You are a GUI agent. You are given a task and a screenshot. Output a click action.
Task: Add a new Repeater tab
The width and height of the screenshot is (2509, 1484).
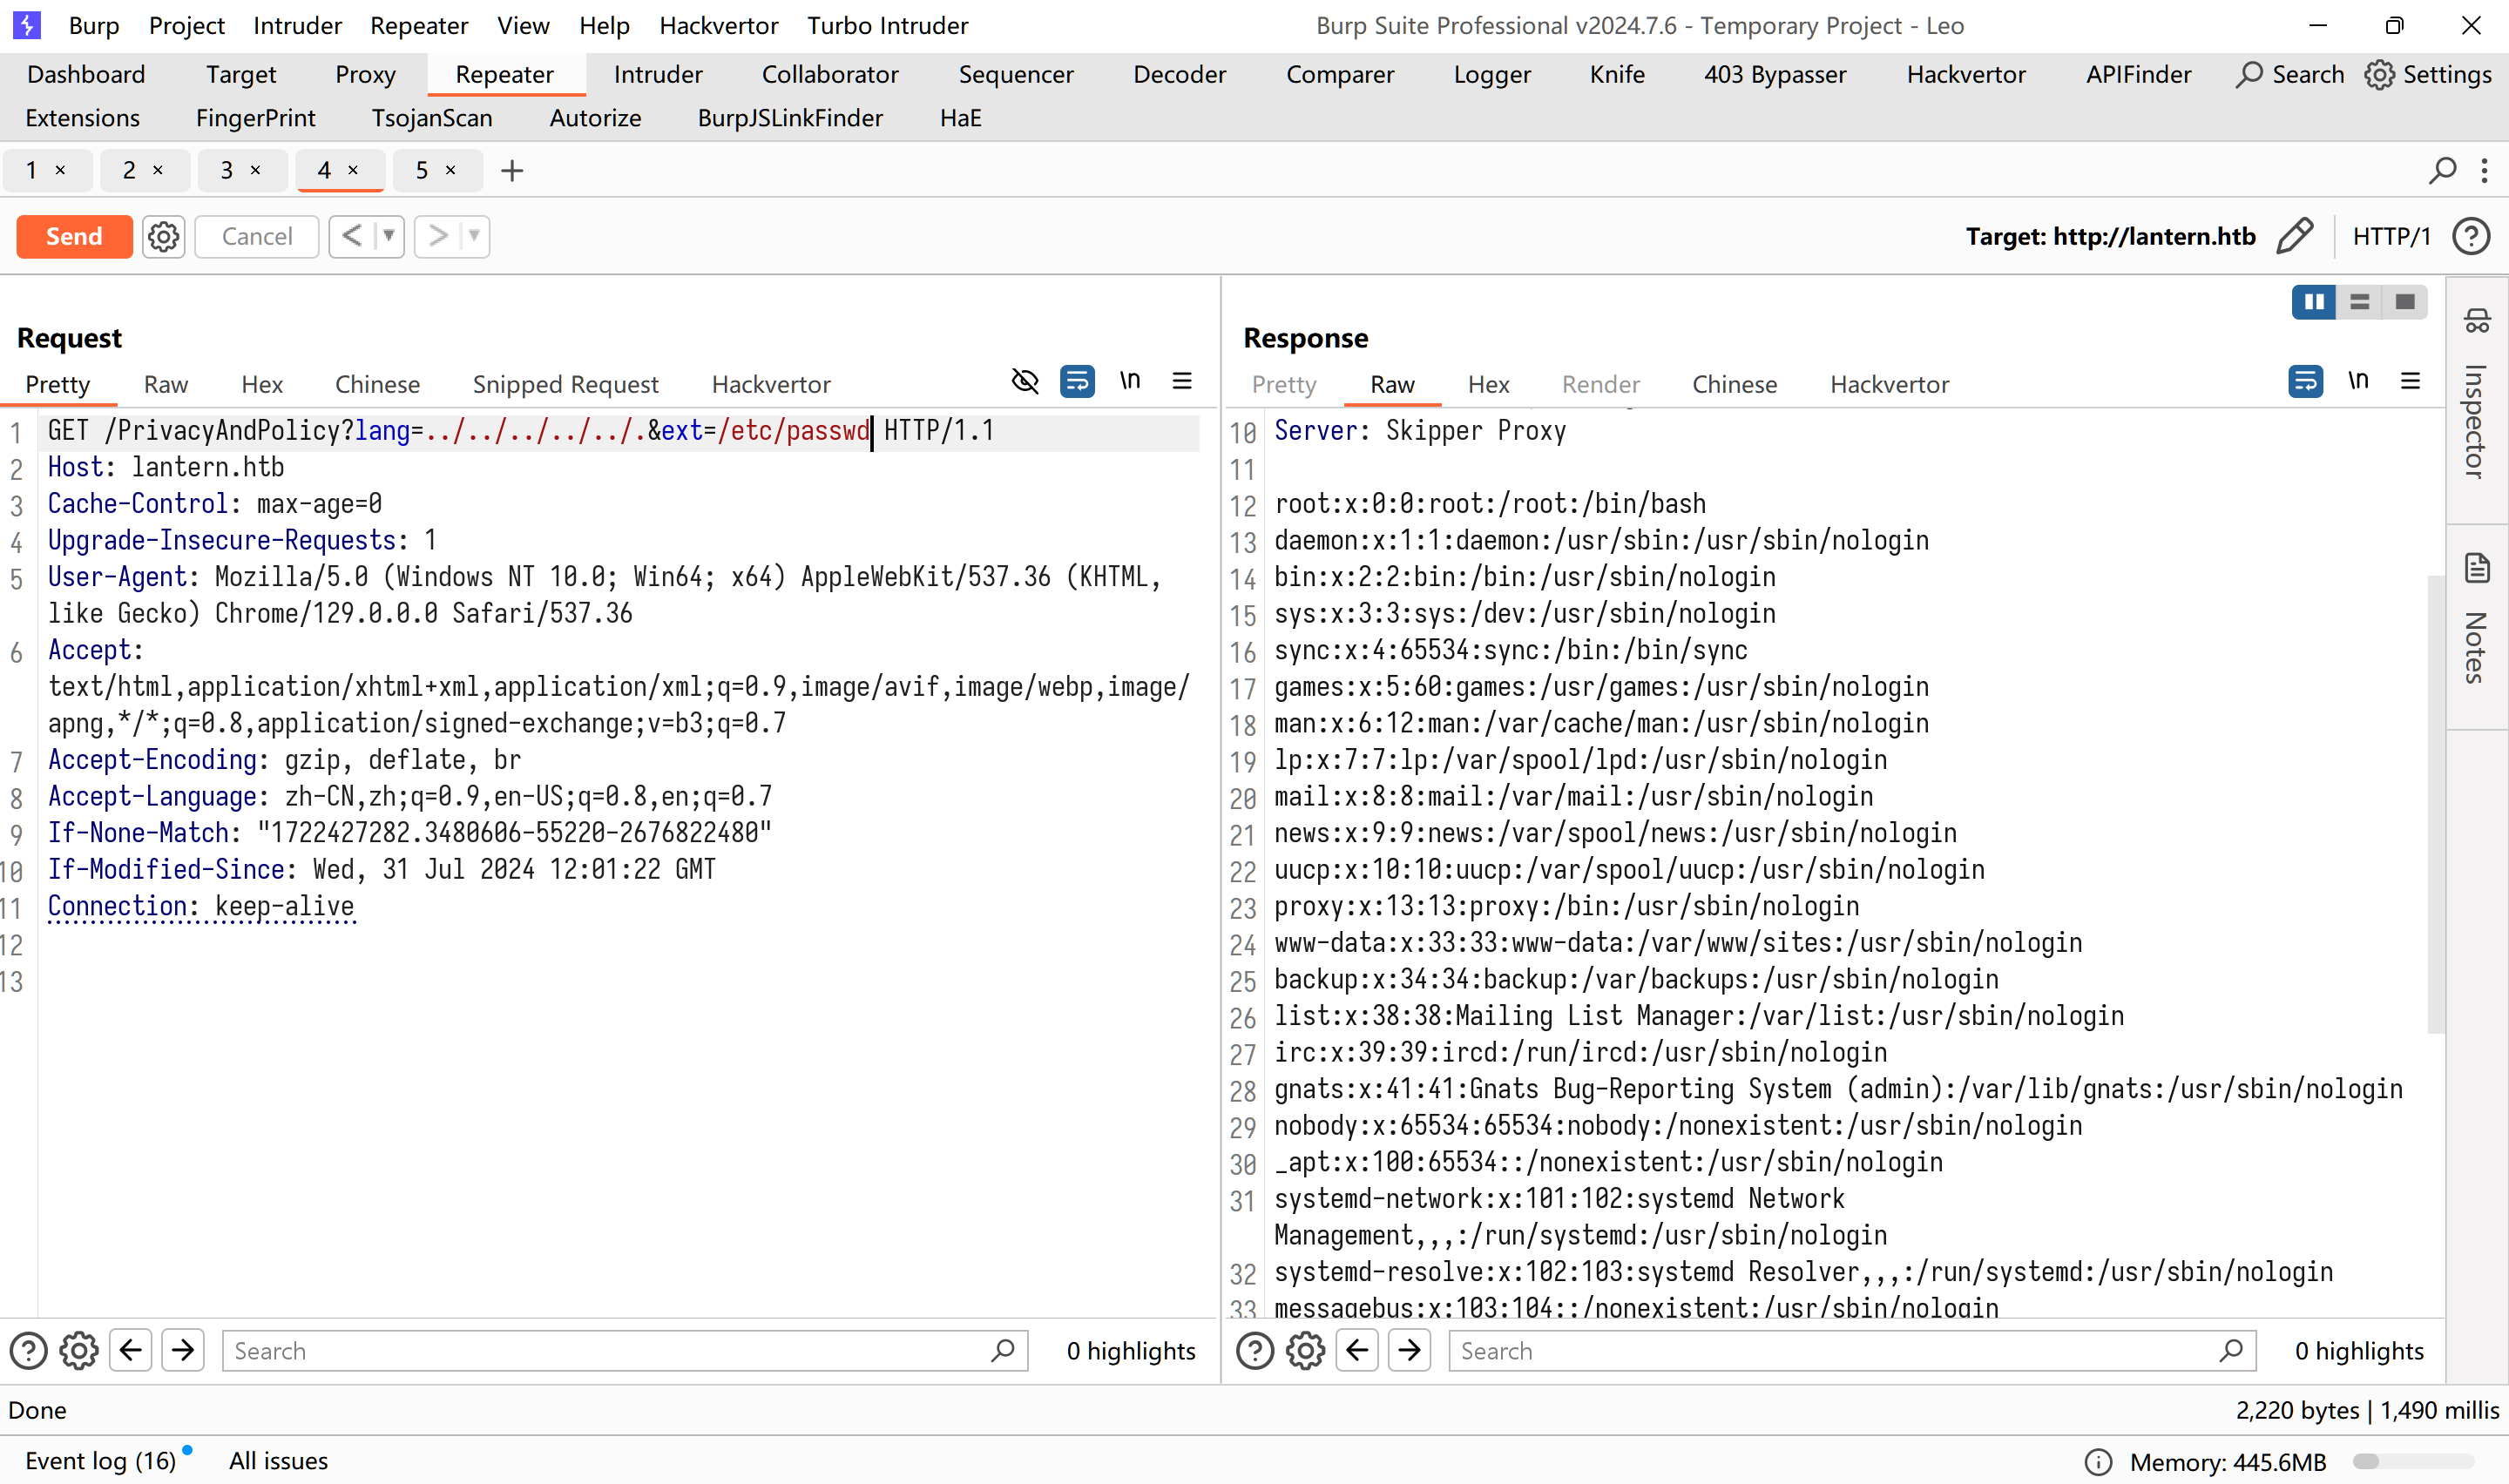click(512, 171)
